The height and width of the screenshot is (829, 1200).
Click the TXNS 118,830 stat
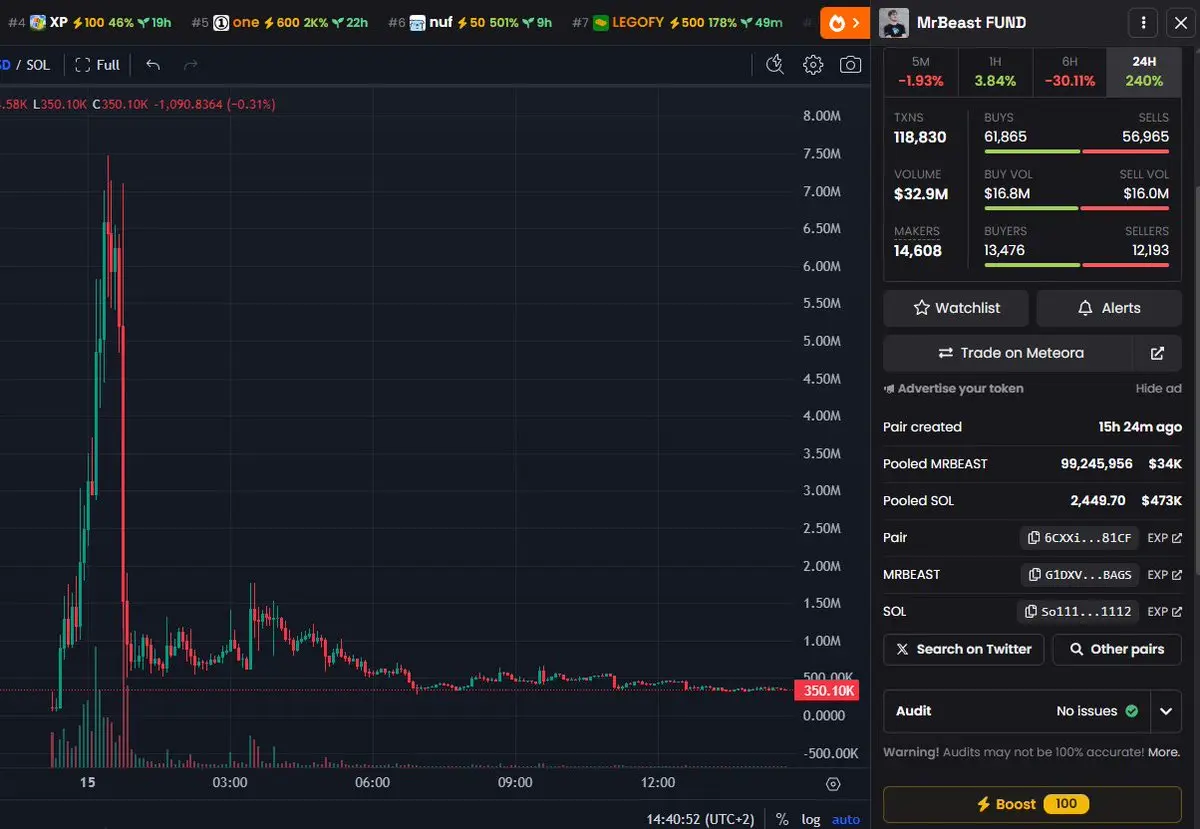[x=920, y=128]
